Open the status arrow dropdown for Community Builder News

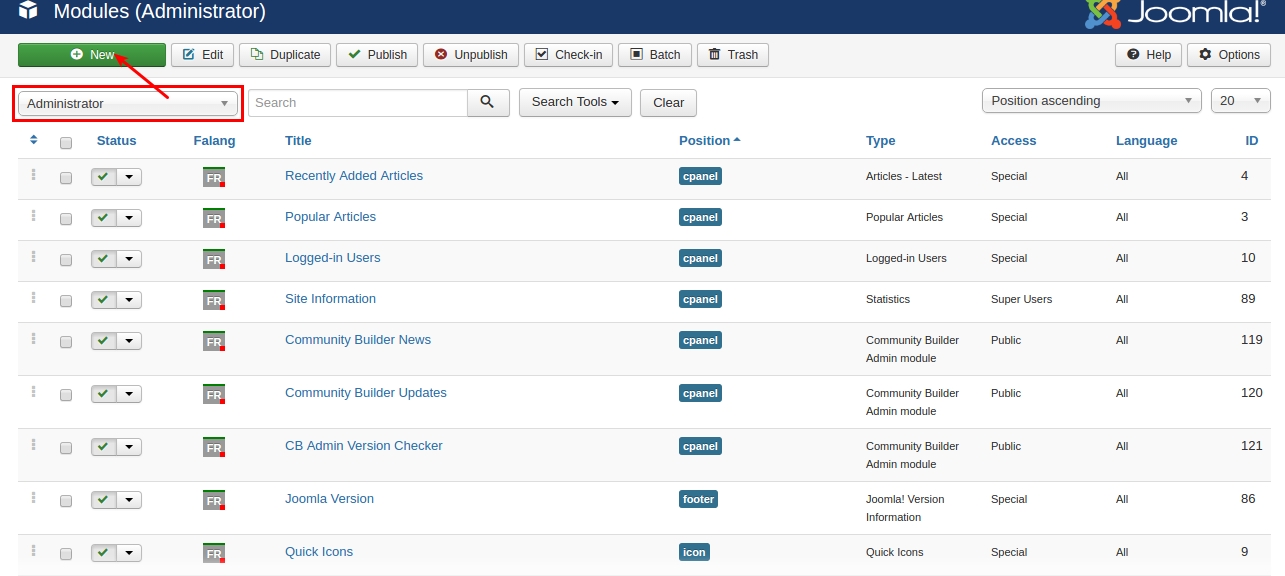coord(130,341)
